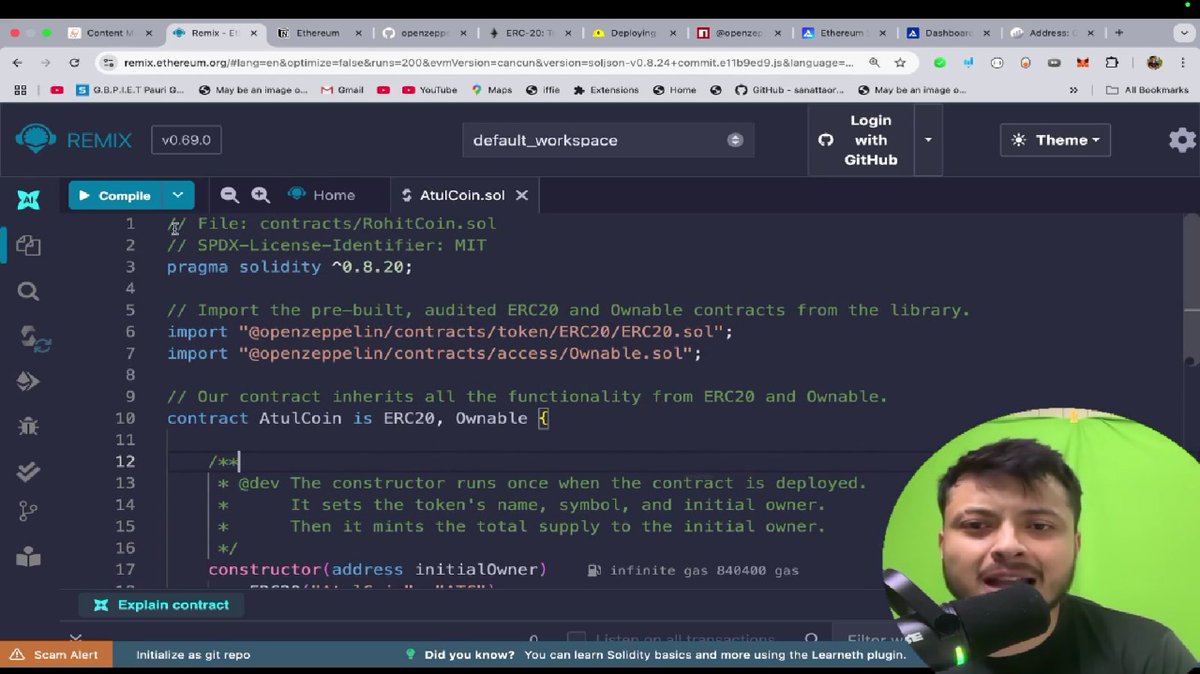Viewport: 1200px width, 674px height.
Task: Open the All Bookmarks folder
Action: point(1150,90)
